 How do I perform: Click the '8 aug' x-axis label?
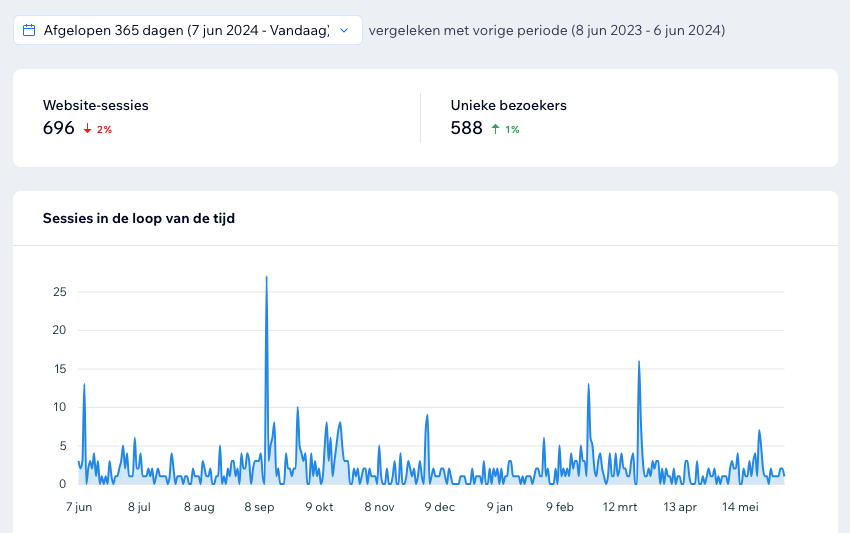(199, 507)
